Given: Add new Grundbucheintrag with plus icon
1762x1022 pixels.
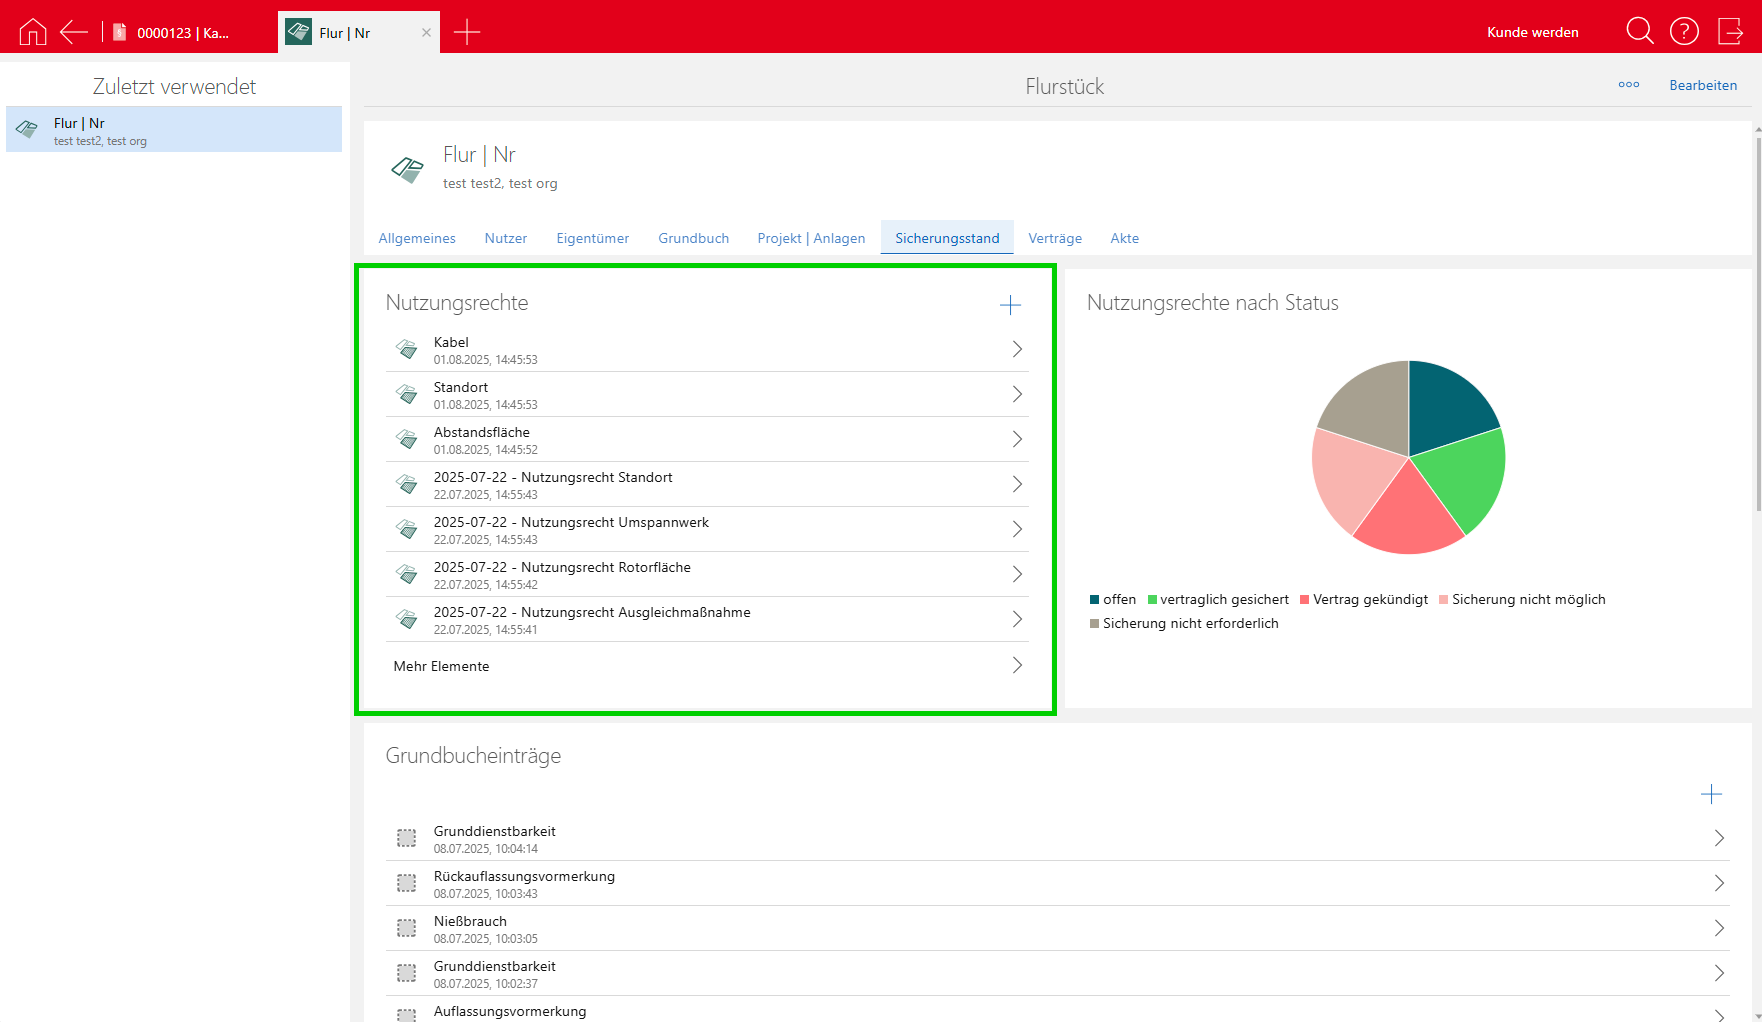Looking at the screenshot, I should tap(1711, 794).
